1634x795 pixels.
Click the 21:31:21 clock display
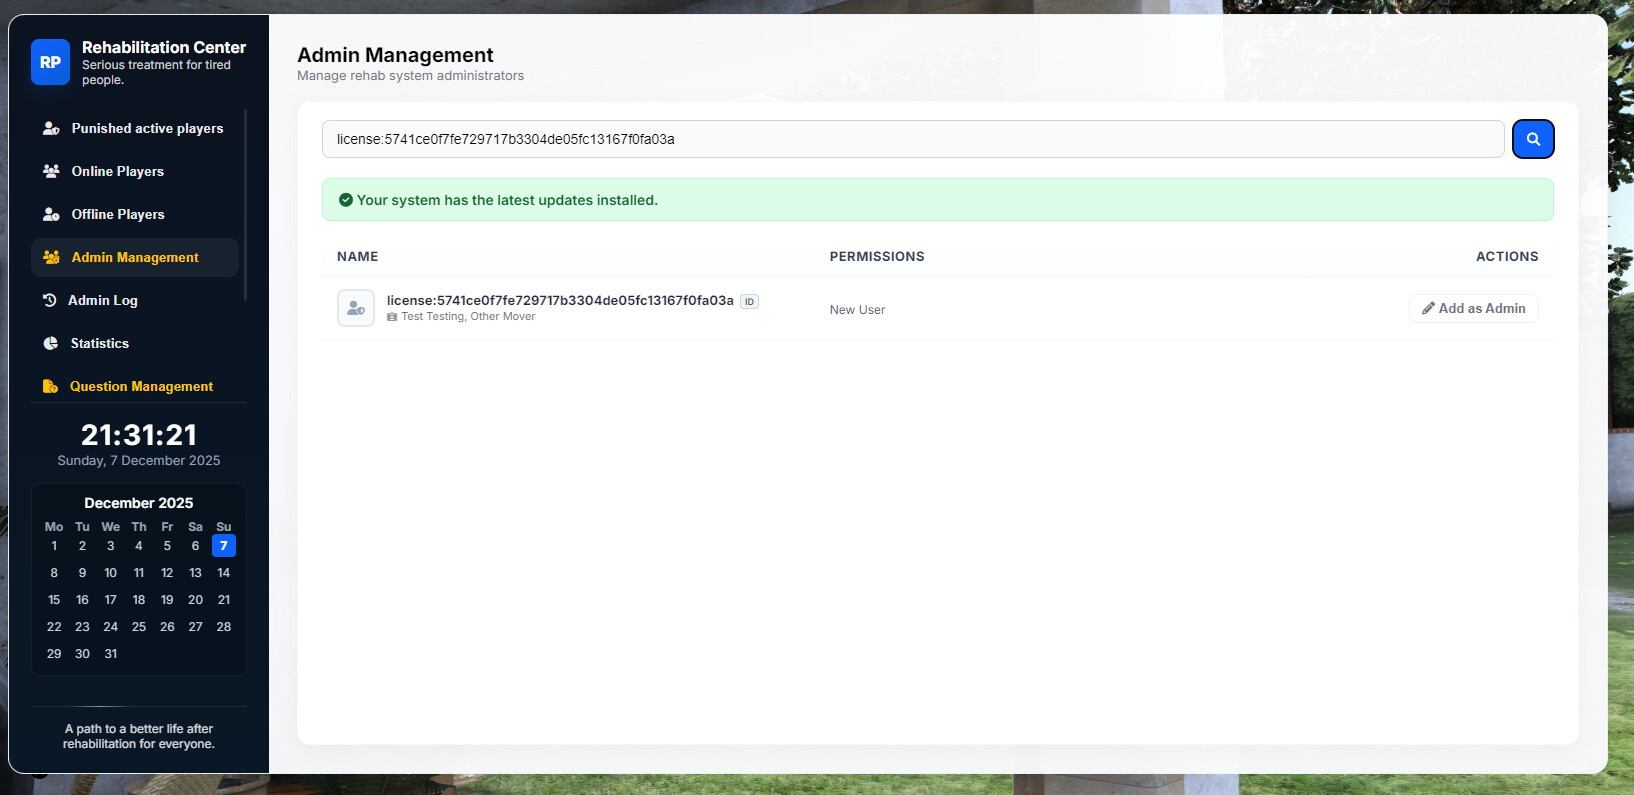(139, 435)
